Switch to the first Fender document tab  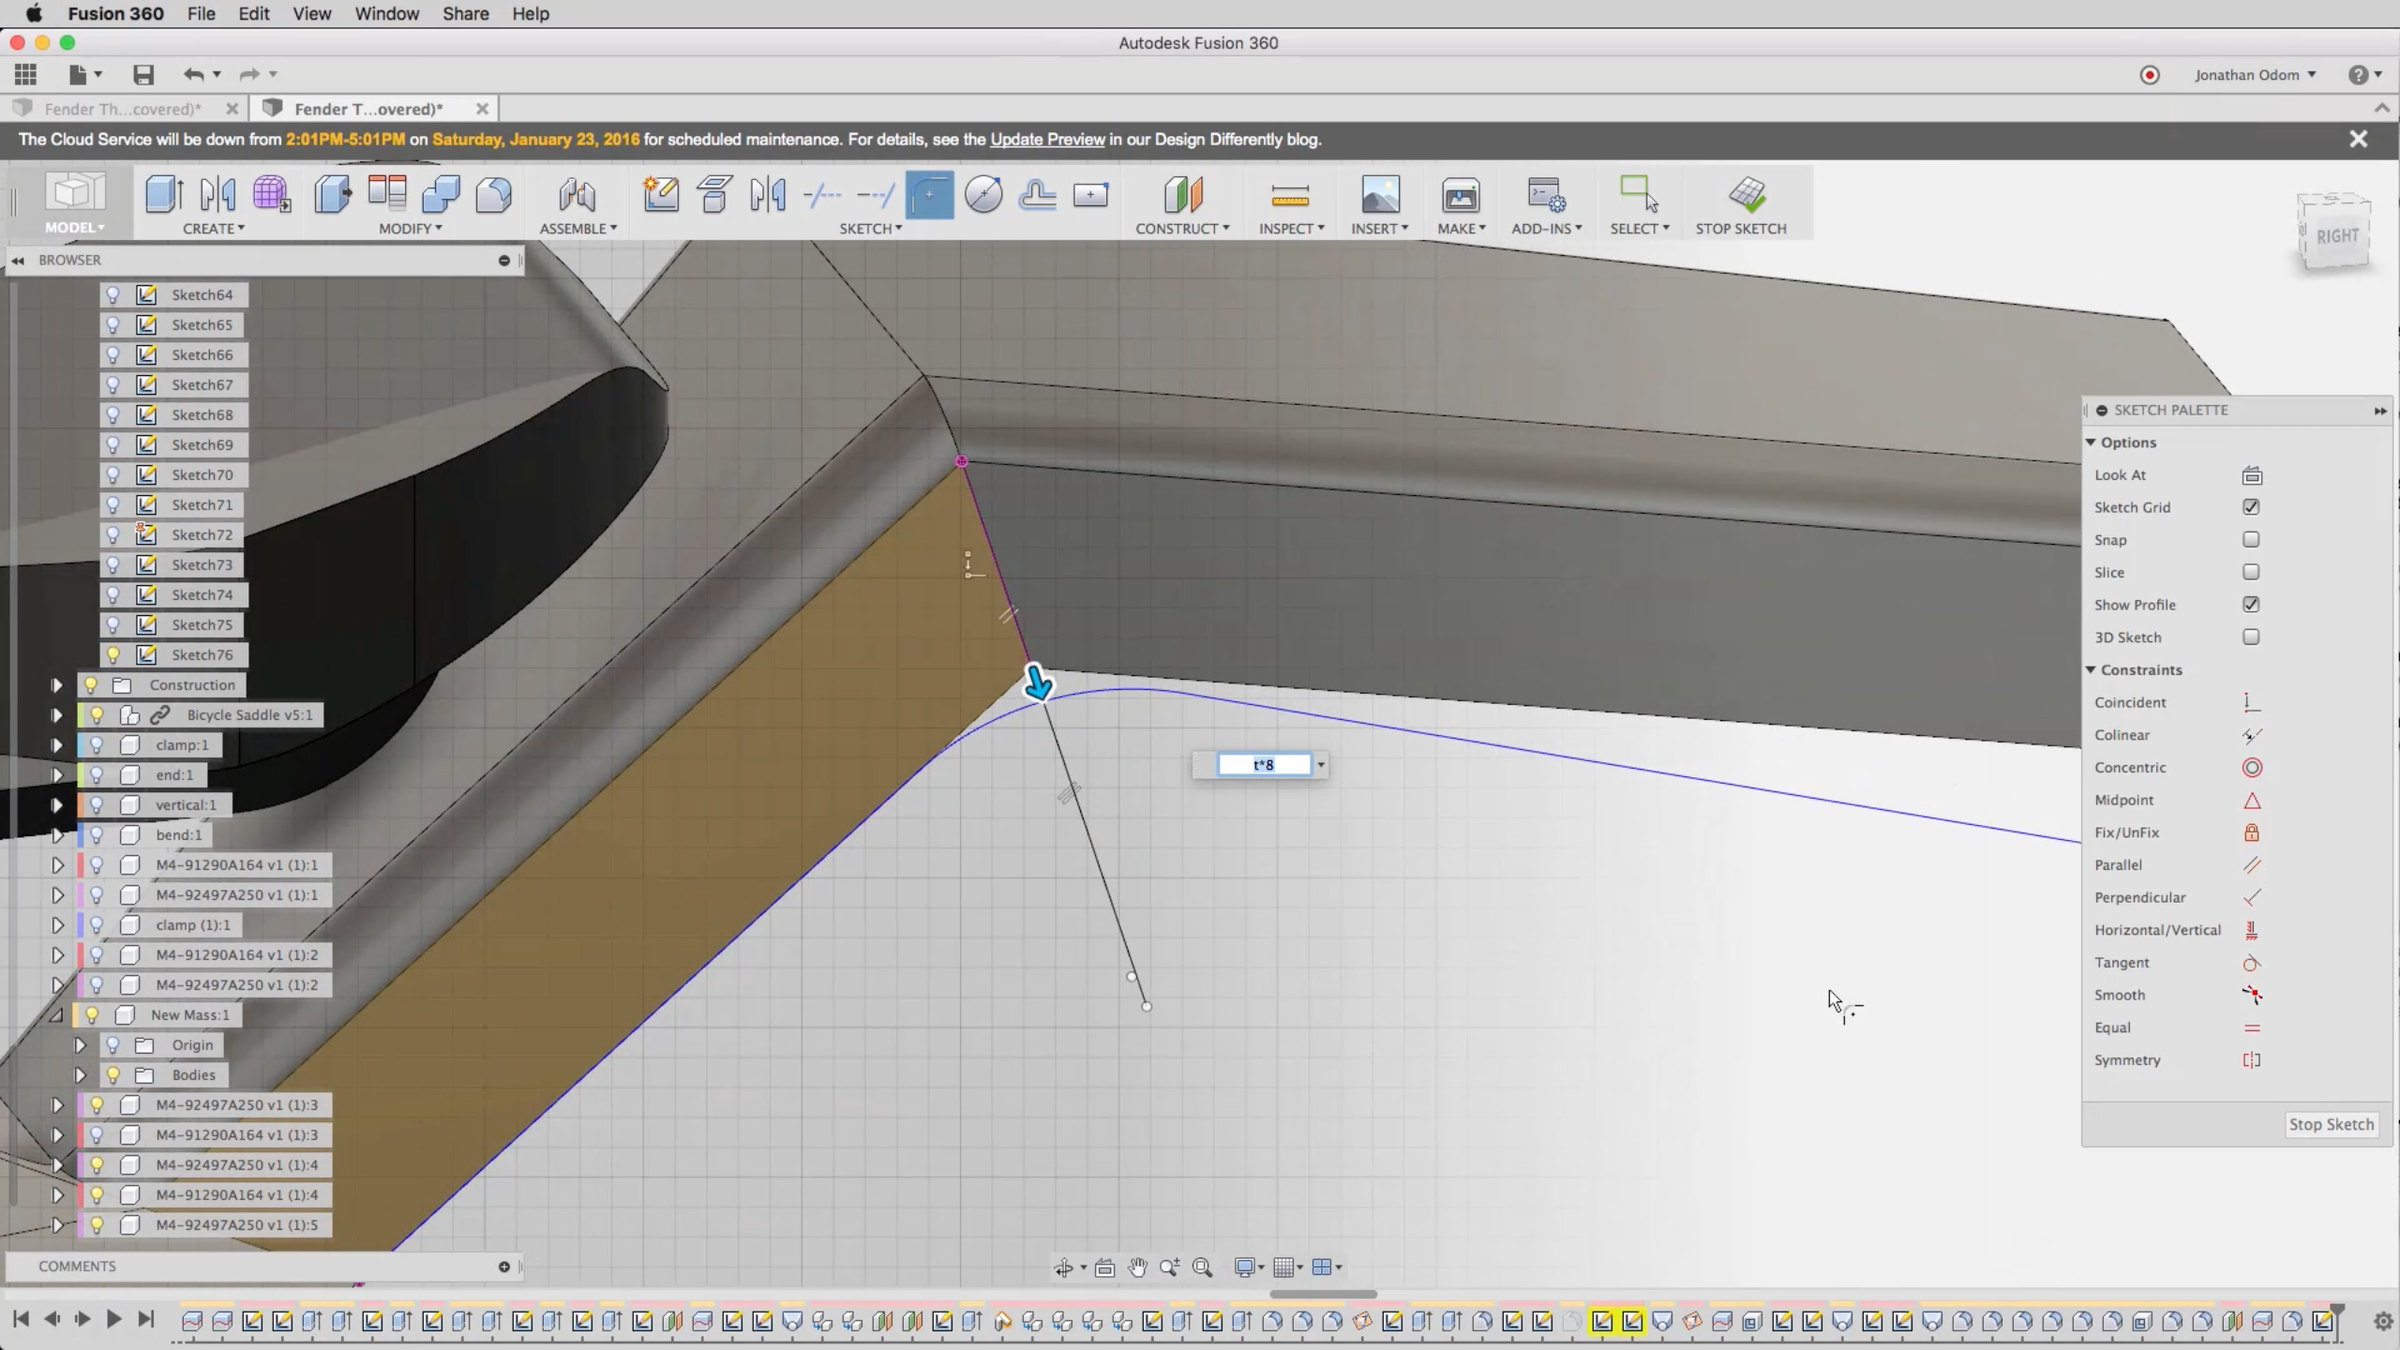click(123, 108)
